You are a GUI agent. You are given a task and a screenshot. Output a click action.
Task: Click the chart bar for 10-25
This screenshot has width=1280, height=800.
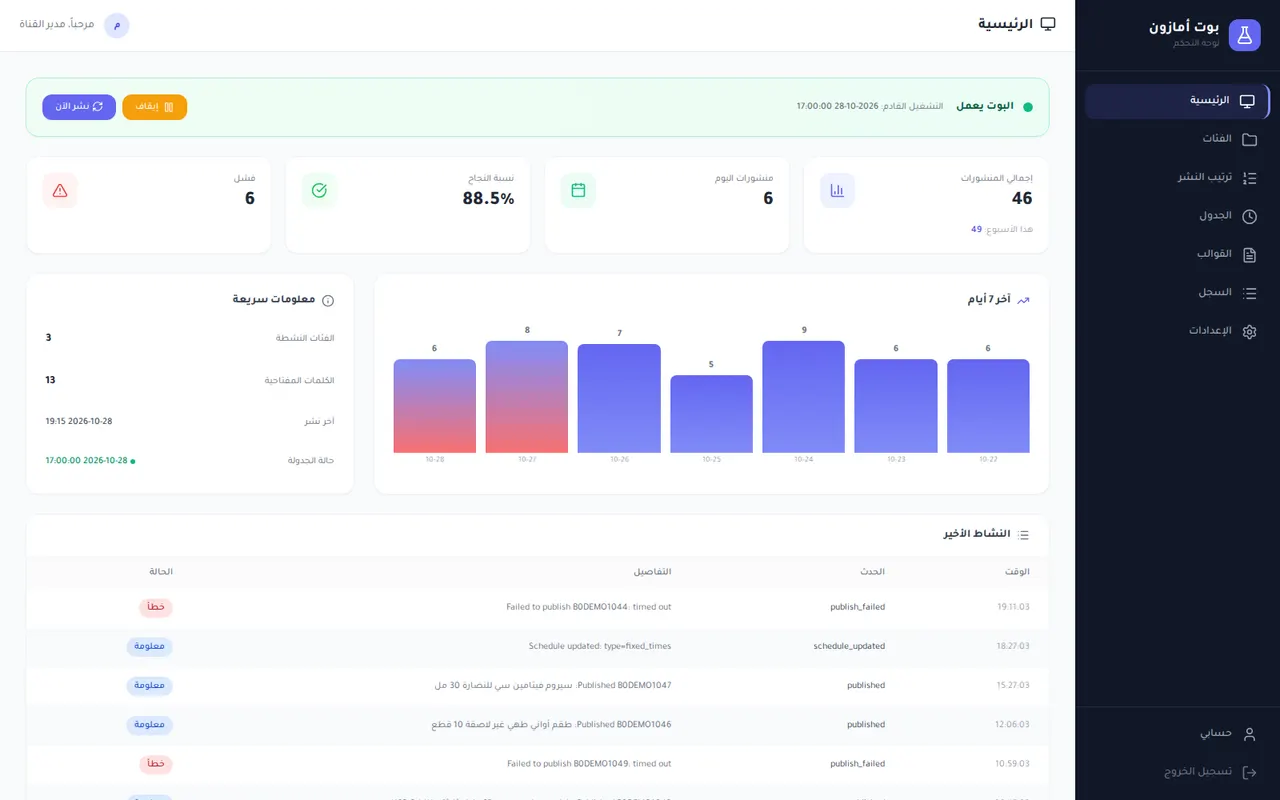pos(711,414)
